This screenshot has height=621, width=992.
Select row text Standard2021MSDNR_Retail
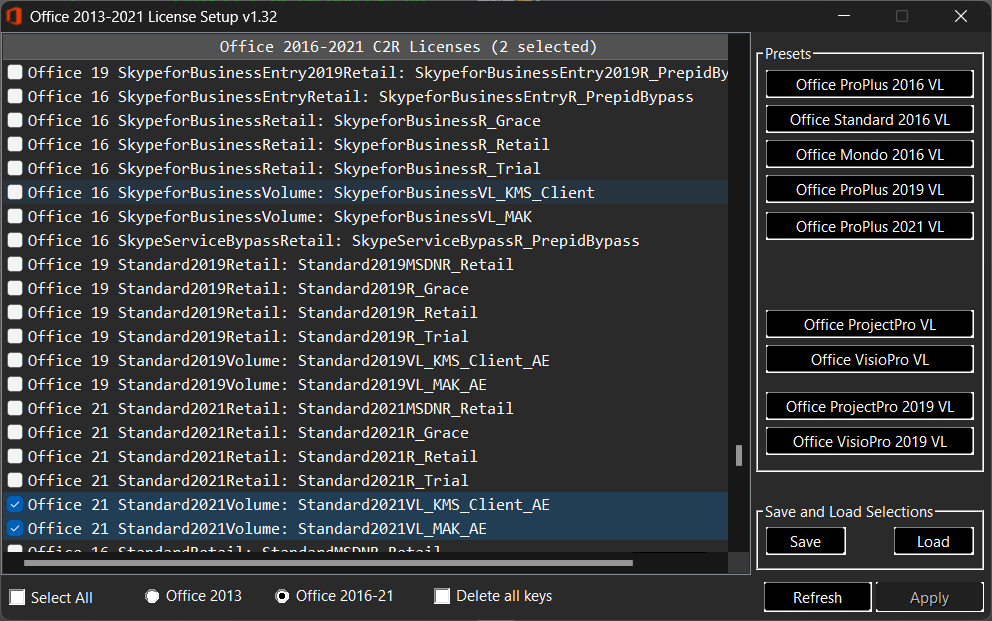(406, 409)
